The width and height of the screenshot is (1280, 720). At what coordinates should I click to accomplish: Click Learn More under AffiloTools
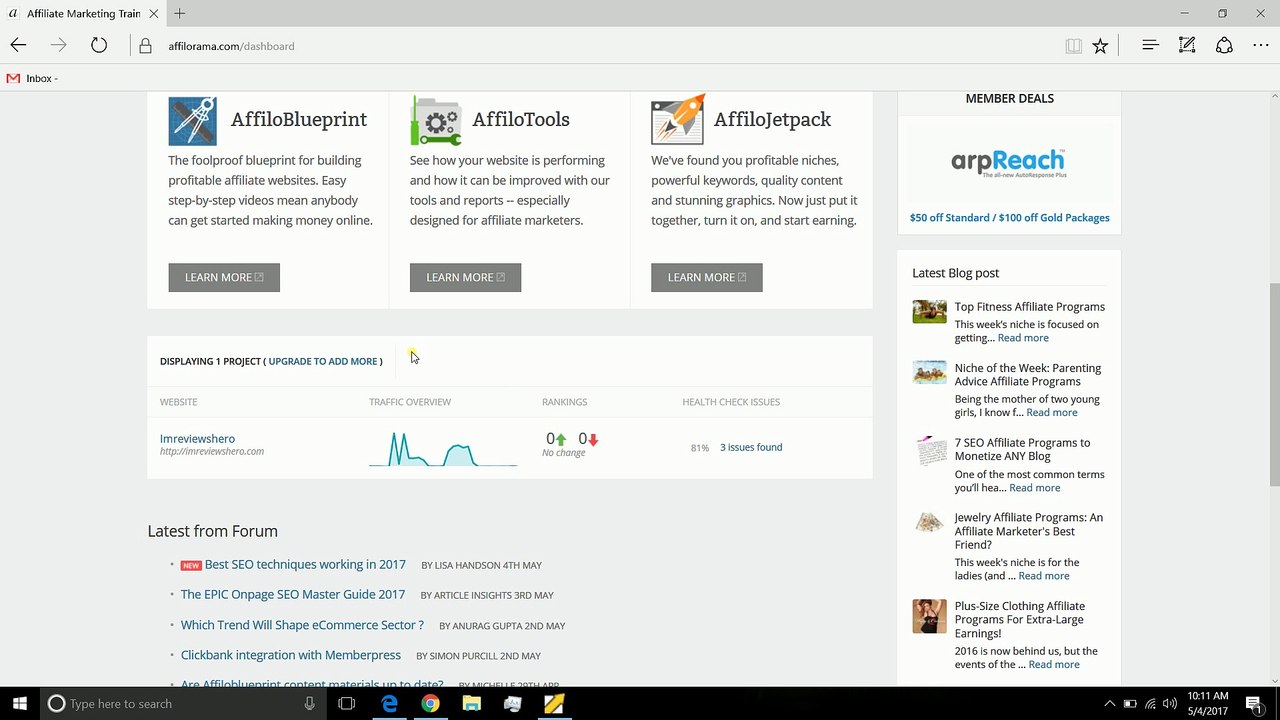coord(465,277)
